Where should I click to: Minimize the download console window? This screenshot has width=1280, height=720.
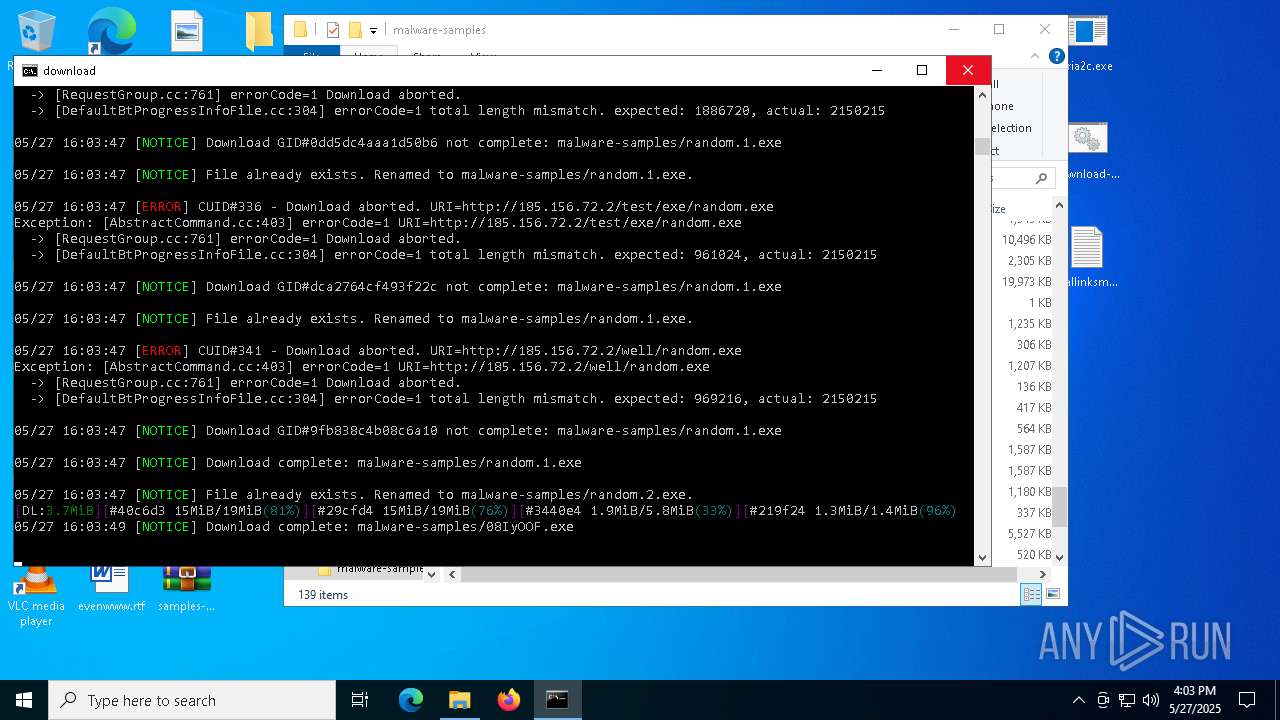[x=876, y=70]
